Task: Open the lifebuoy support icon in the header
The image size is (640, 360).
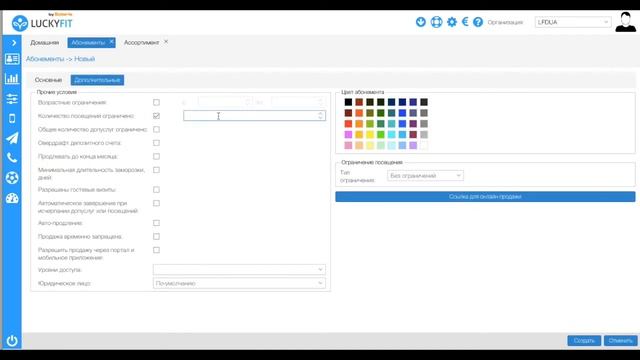Action: click(x=436, y=22)
